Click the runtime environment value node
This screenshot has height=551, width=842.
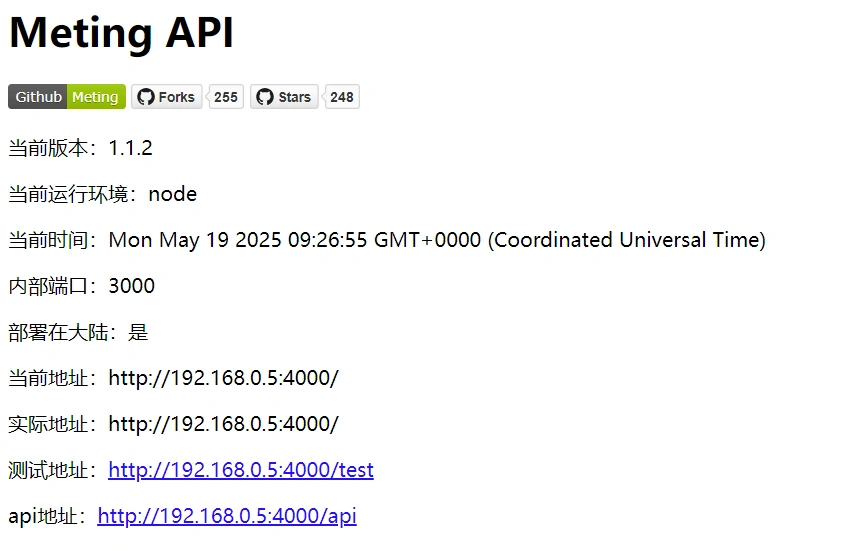pos(172,194)
